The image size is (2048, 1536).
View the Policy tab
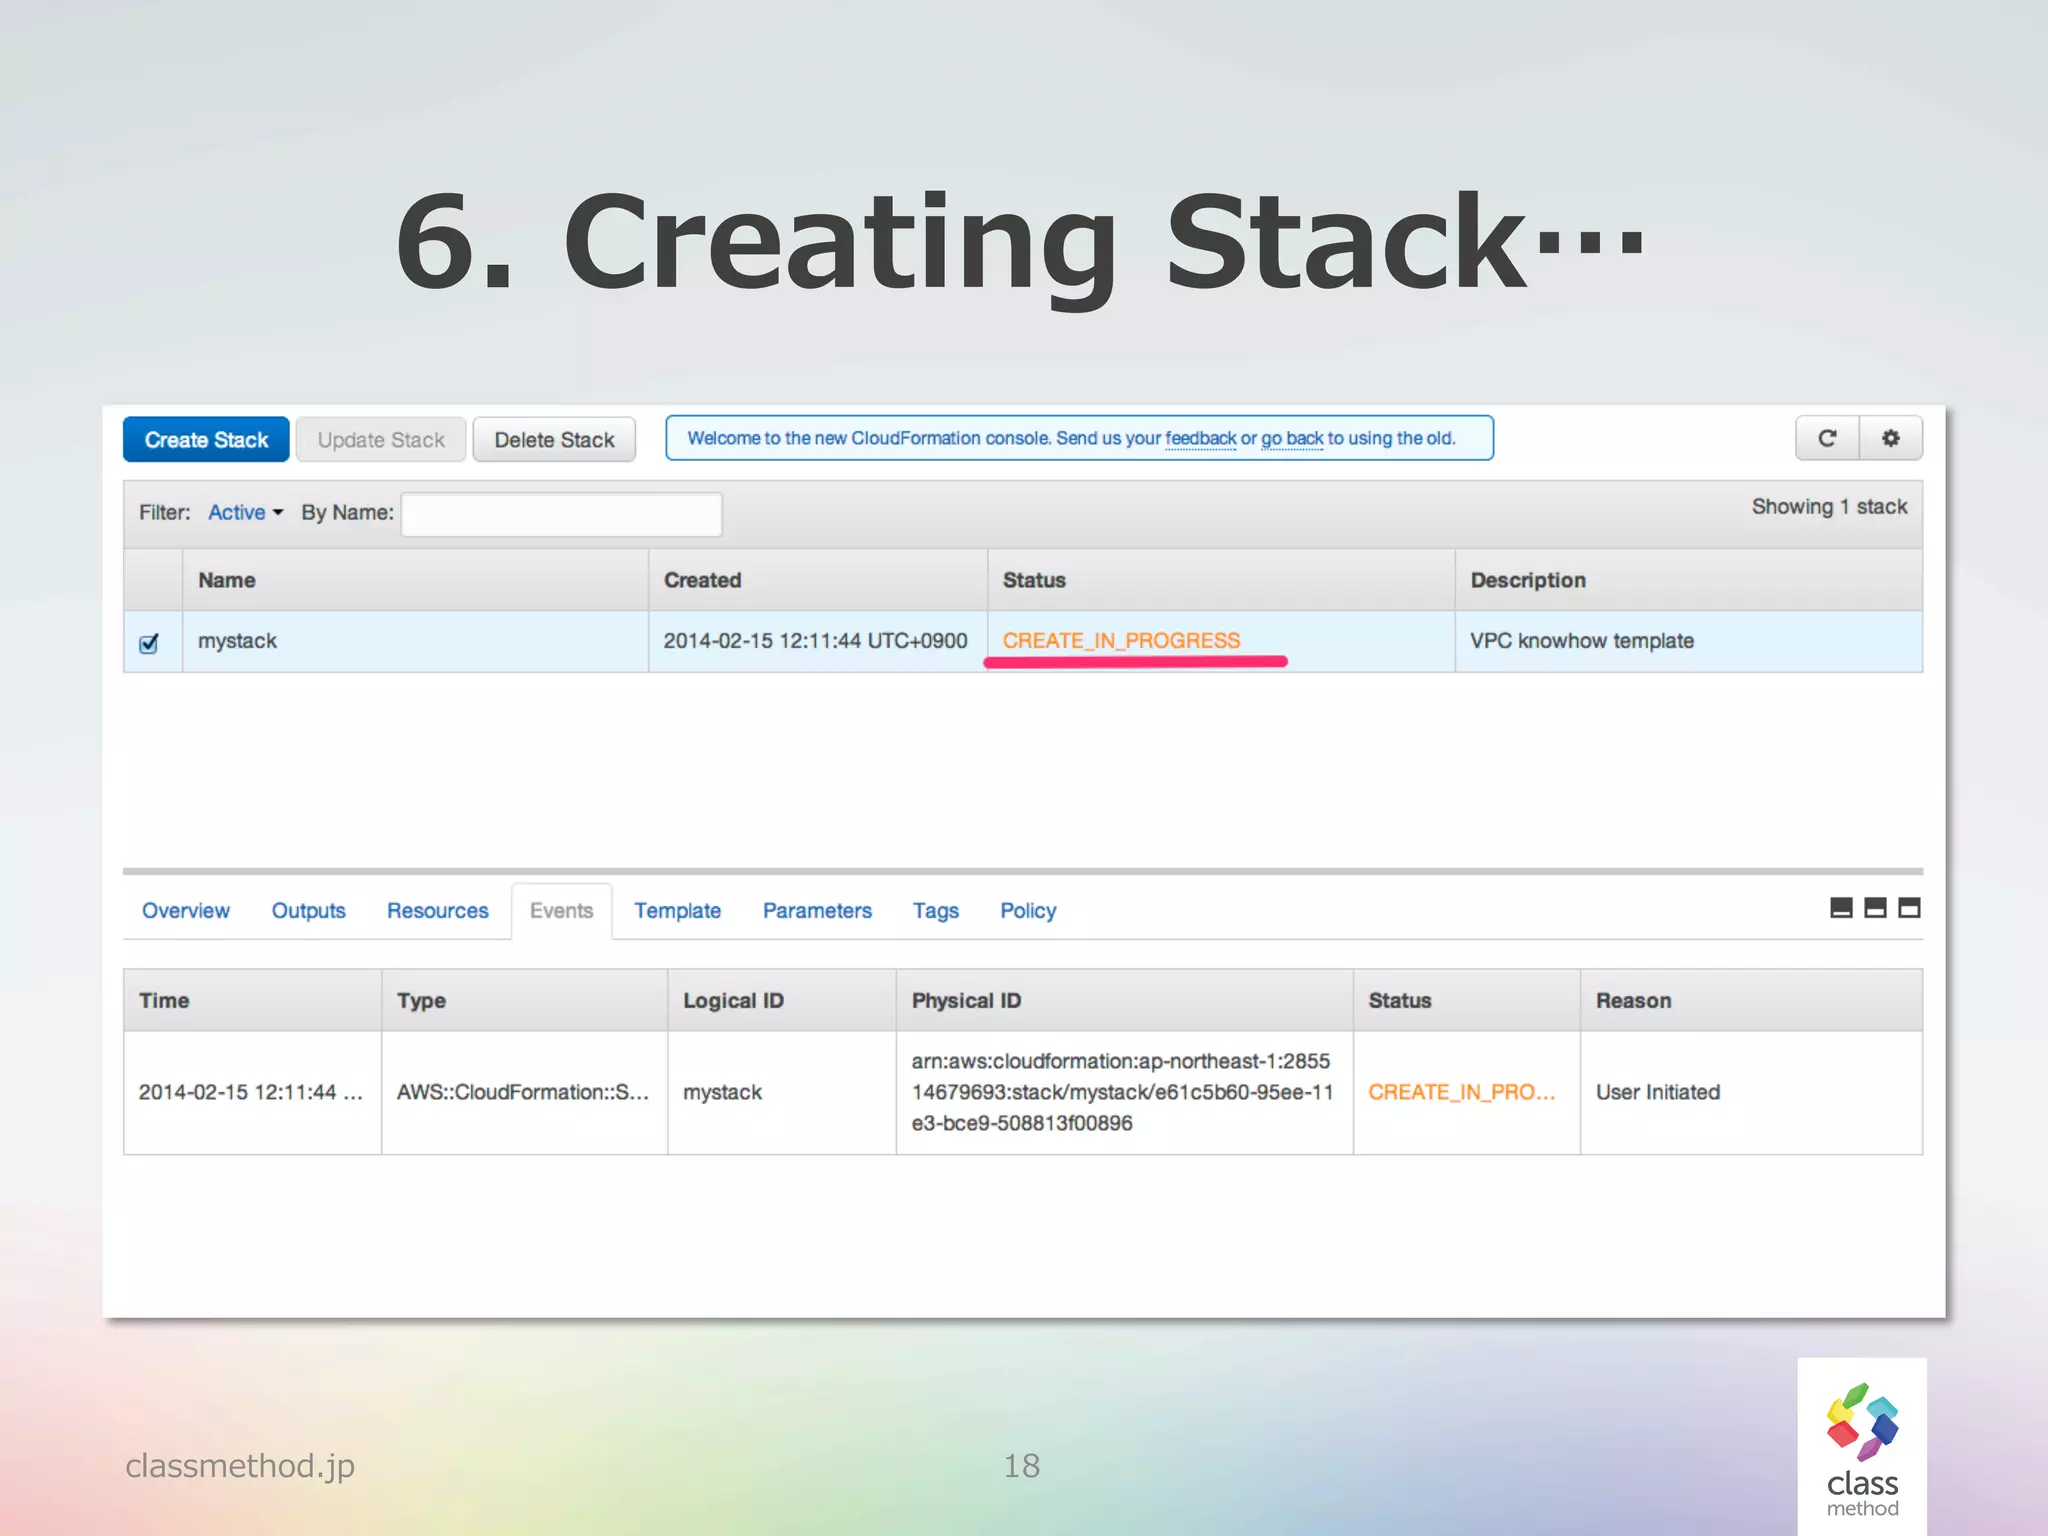click(x=1028, y=911)
